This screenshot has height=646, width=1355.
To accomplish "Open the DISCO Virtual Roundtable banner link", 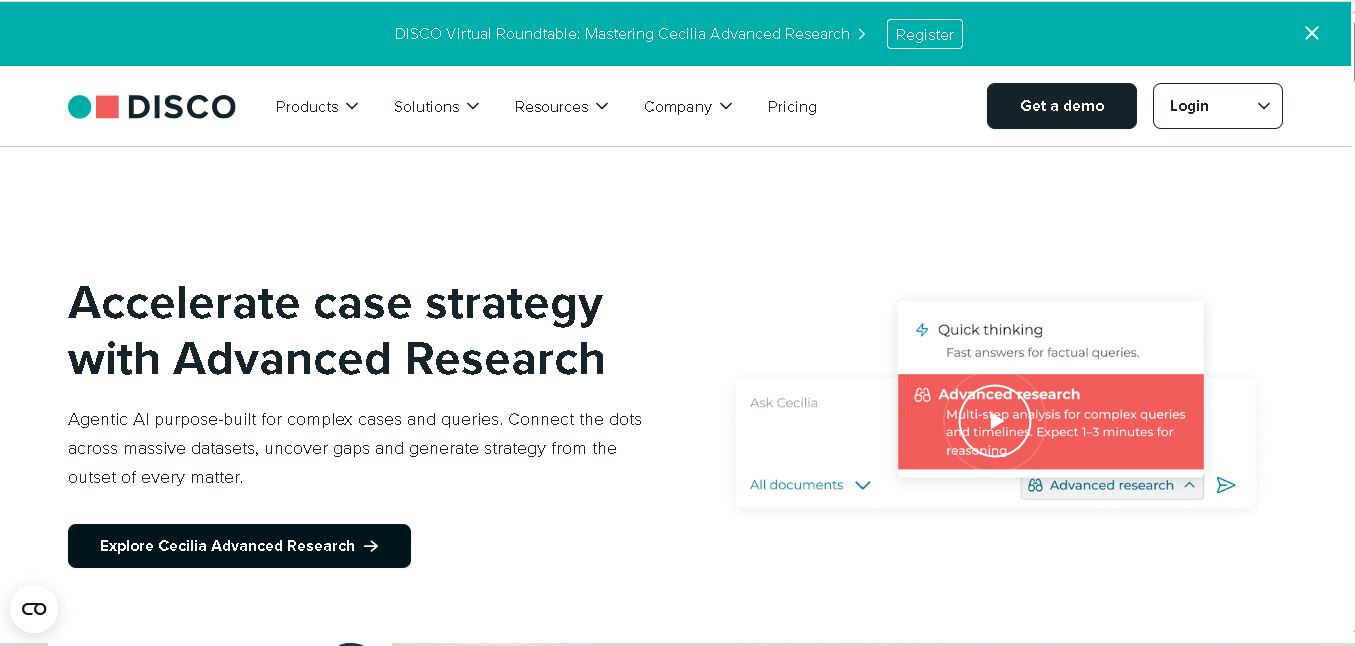I will (631, 34).
